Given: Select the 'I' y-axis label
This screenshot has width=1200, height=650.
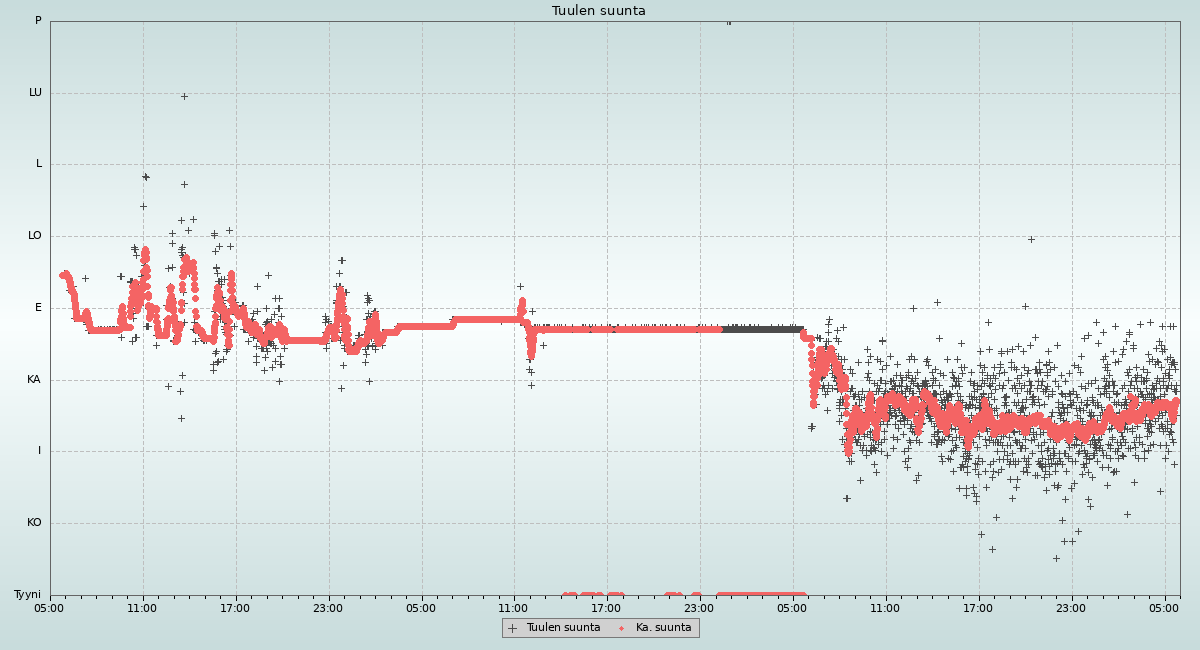Looking at the screenshot, I should pyautogui.click(x=40, y=451).
